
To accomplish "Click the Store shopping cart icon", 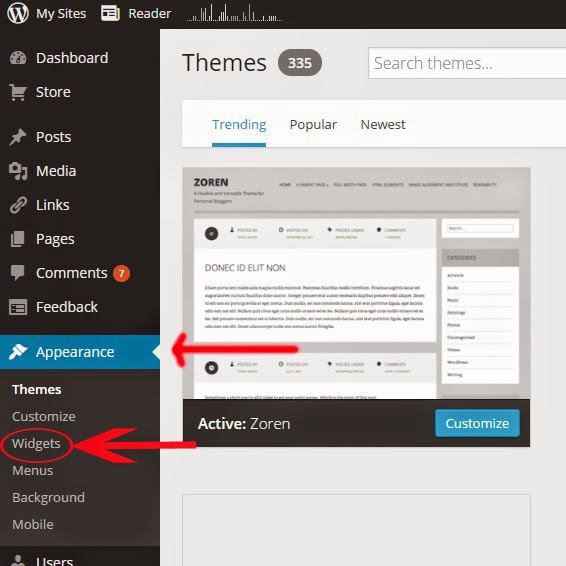I will [18, 92].
